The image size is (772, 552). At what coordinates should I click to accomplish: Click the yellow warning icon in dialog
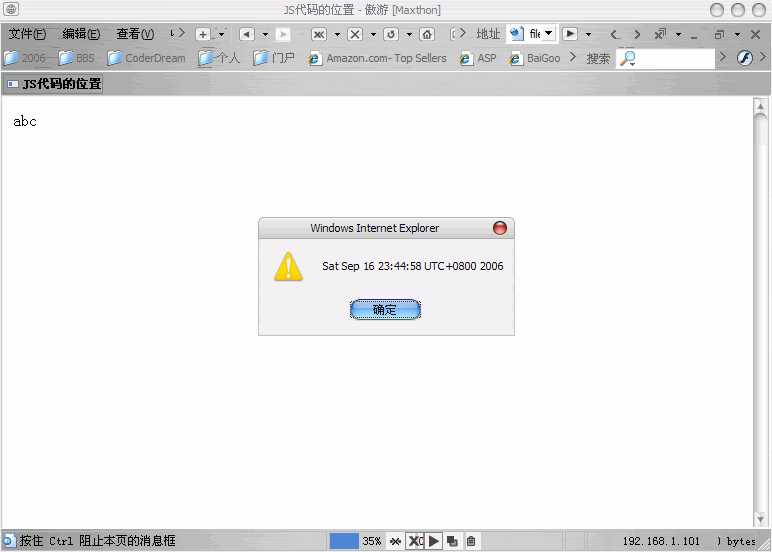pyautogui.click(x=289, y=266)
